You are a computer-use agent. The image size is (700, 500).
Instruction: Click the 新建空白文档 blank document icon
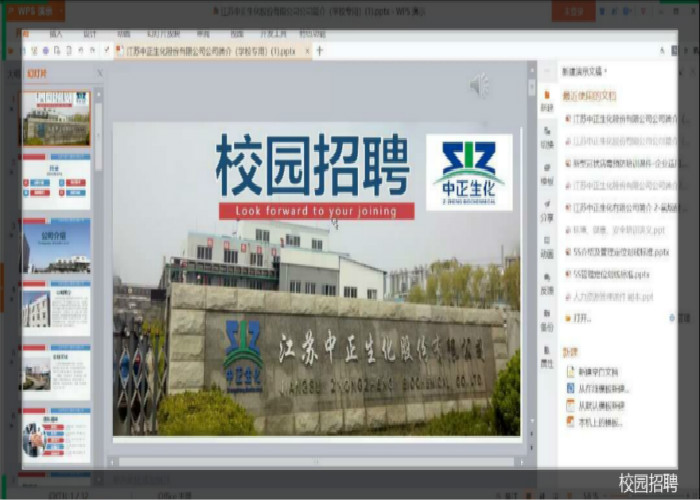pos(570,371)
